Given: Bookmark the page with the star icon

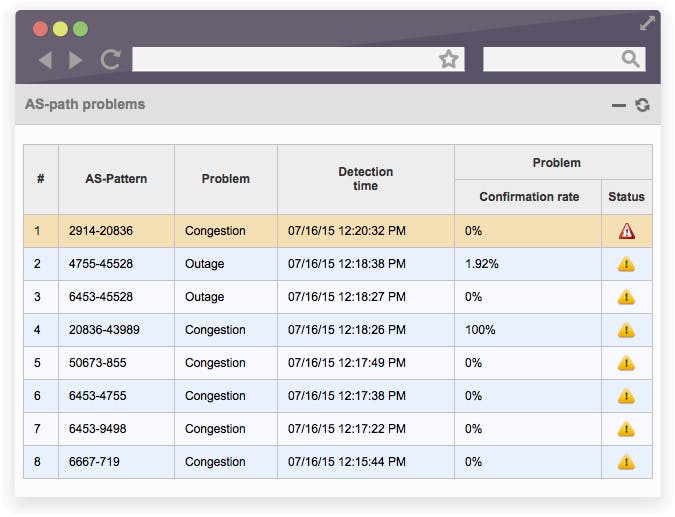Looking at the screenshot, I should (449, 60).
